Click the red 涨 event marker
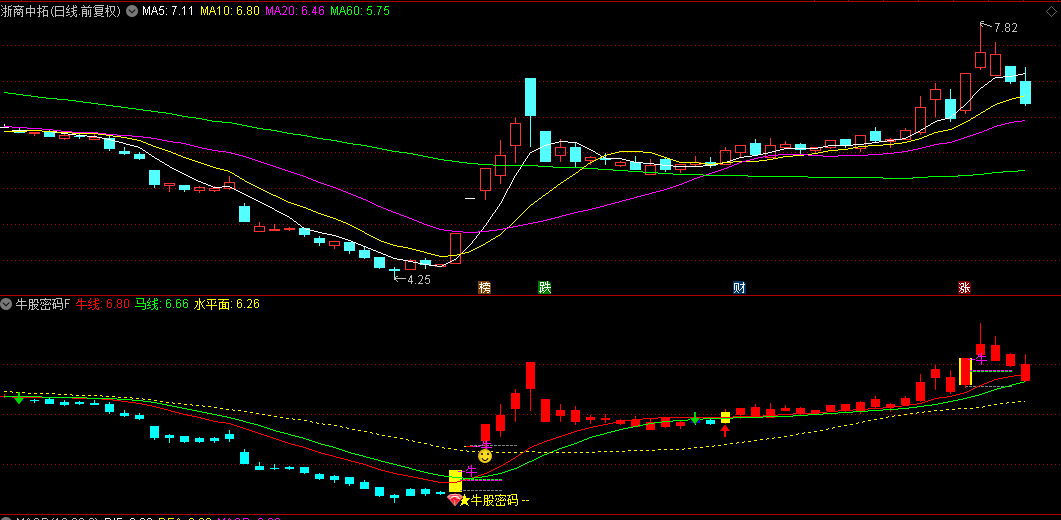 (964, 287)
